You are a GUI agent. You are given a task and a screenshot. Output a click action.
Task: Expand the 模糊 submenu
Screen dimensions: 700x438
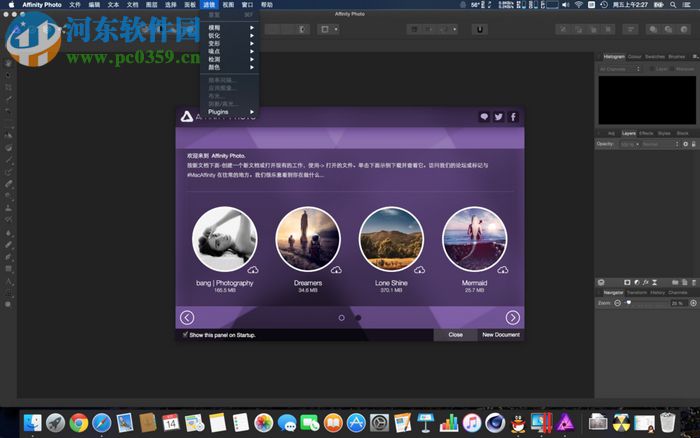(x=230, y=28)
